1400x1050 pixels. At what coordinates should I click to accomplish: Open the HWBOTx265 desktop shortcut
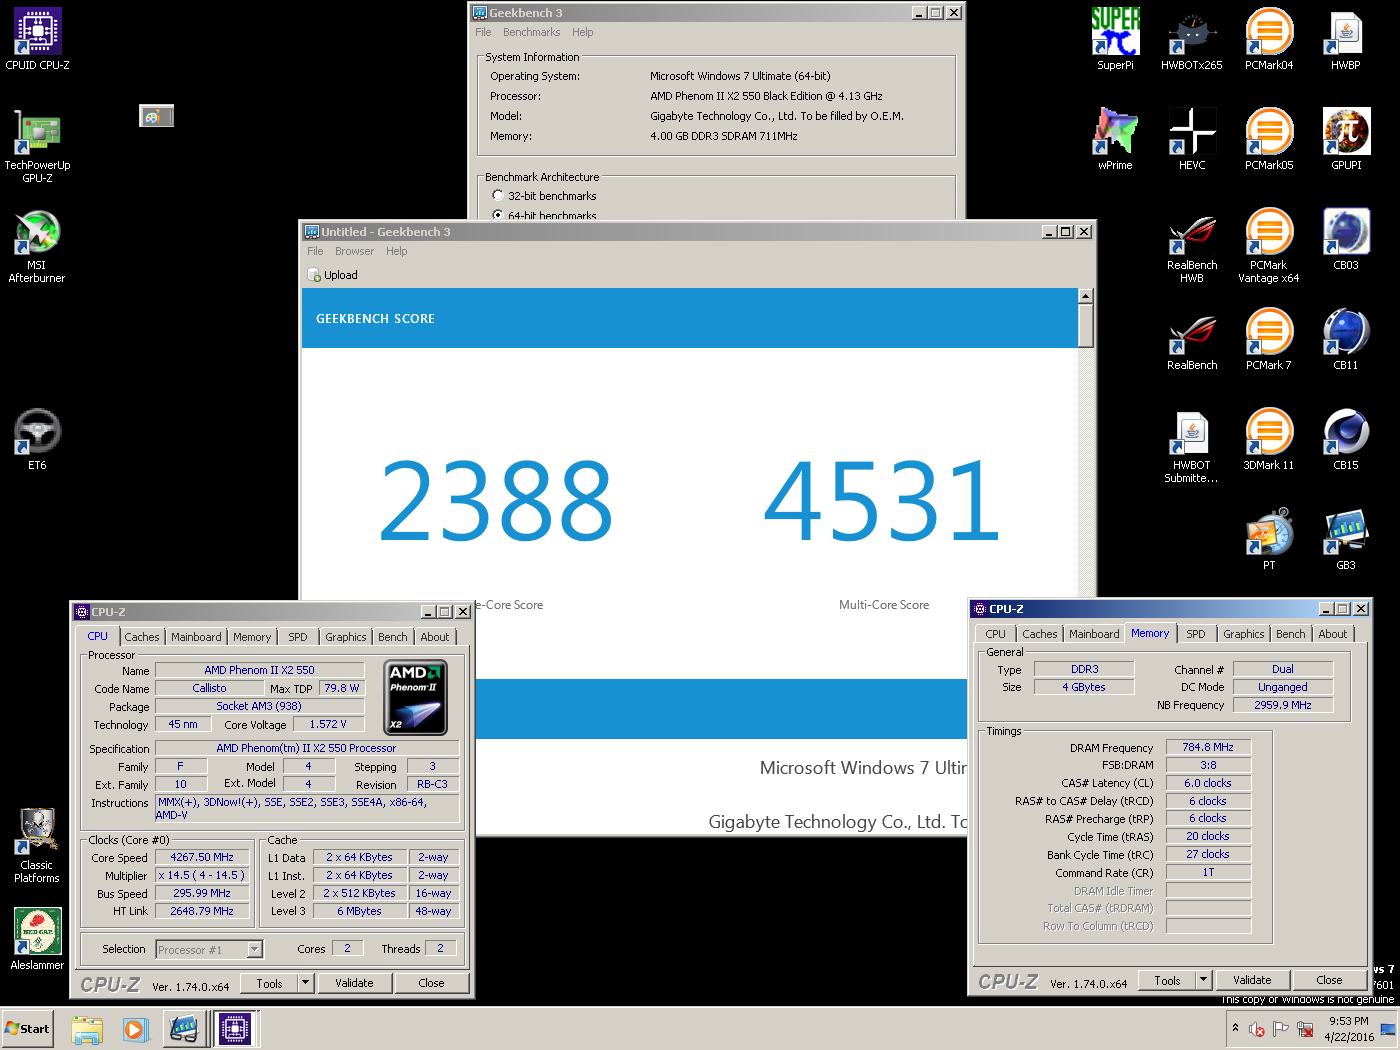(x=1192, y=39)
